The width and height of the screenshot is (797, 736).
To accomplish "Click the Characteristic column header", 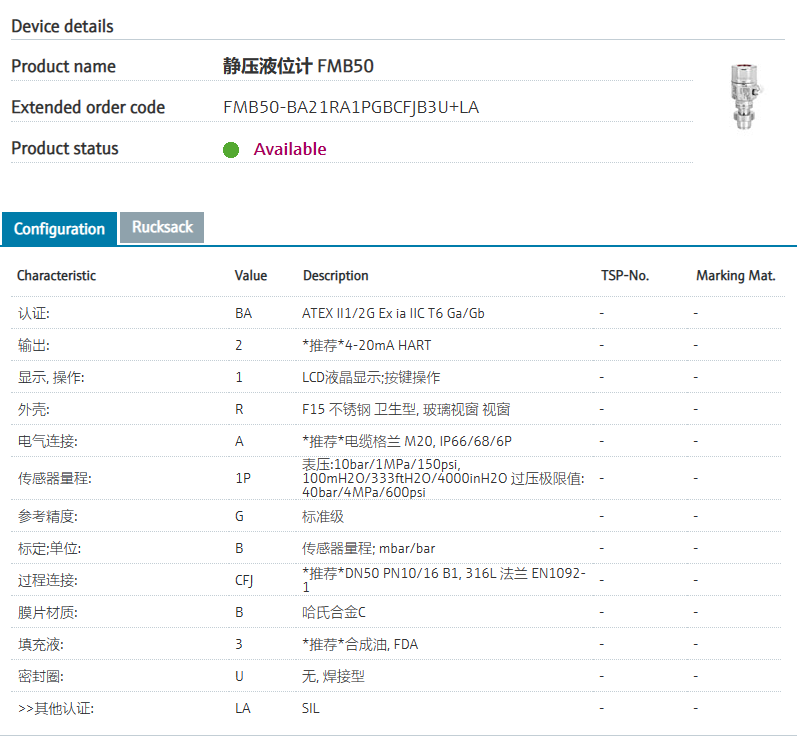I will [57, 276].
